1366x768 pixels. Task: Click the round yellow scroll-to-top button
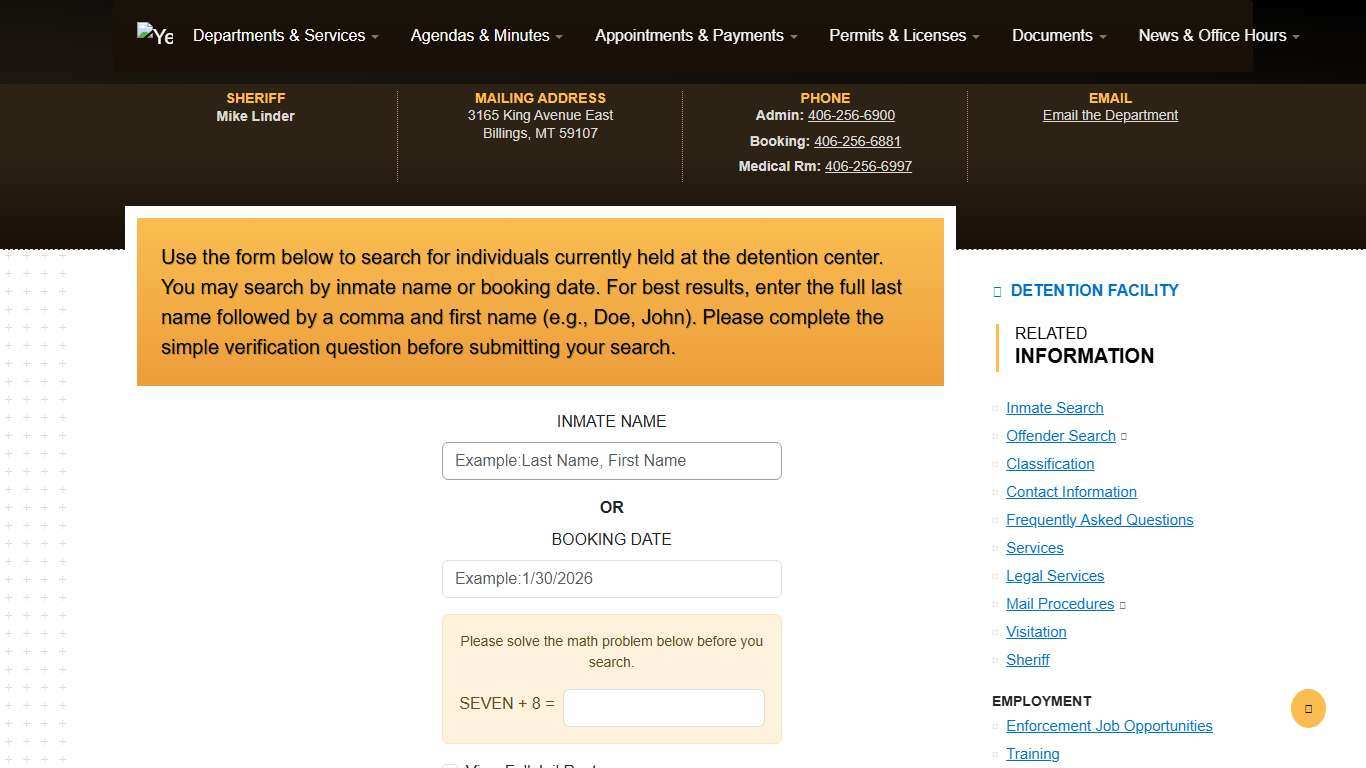click(x=1308, y=708)
